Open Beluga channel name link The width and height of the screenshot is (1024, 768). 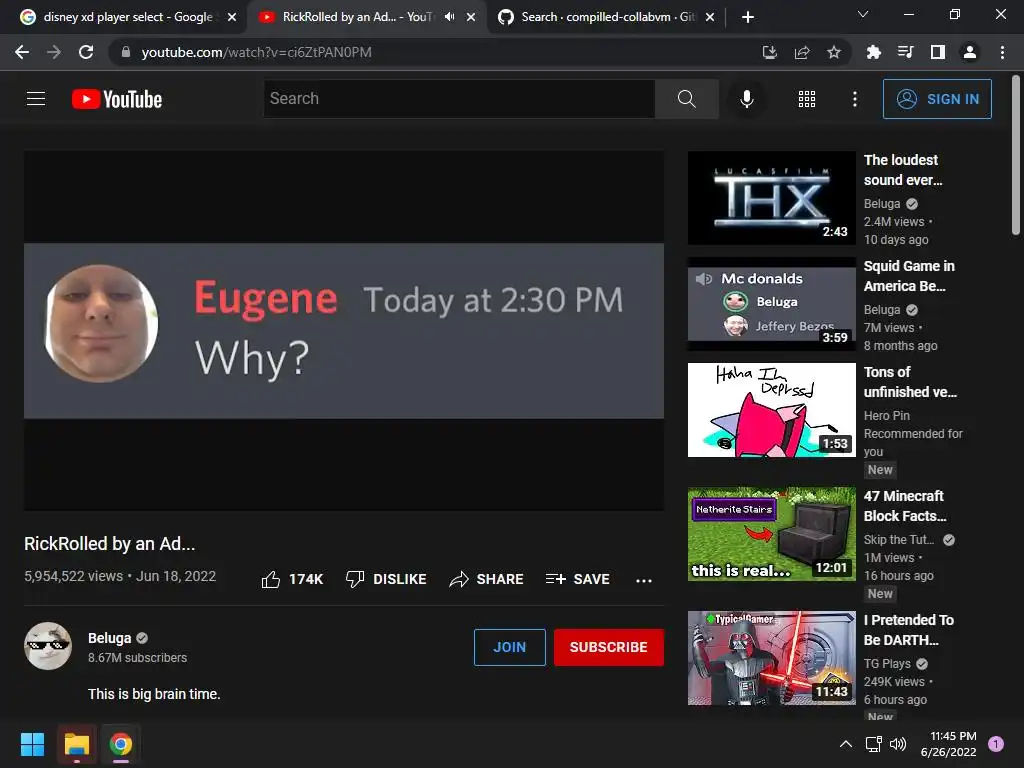click(110, 638)
